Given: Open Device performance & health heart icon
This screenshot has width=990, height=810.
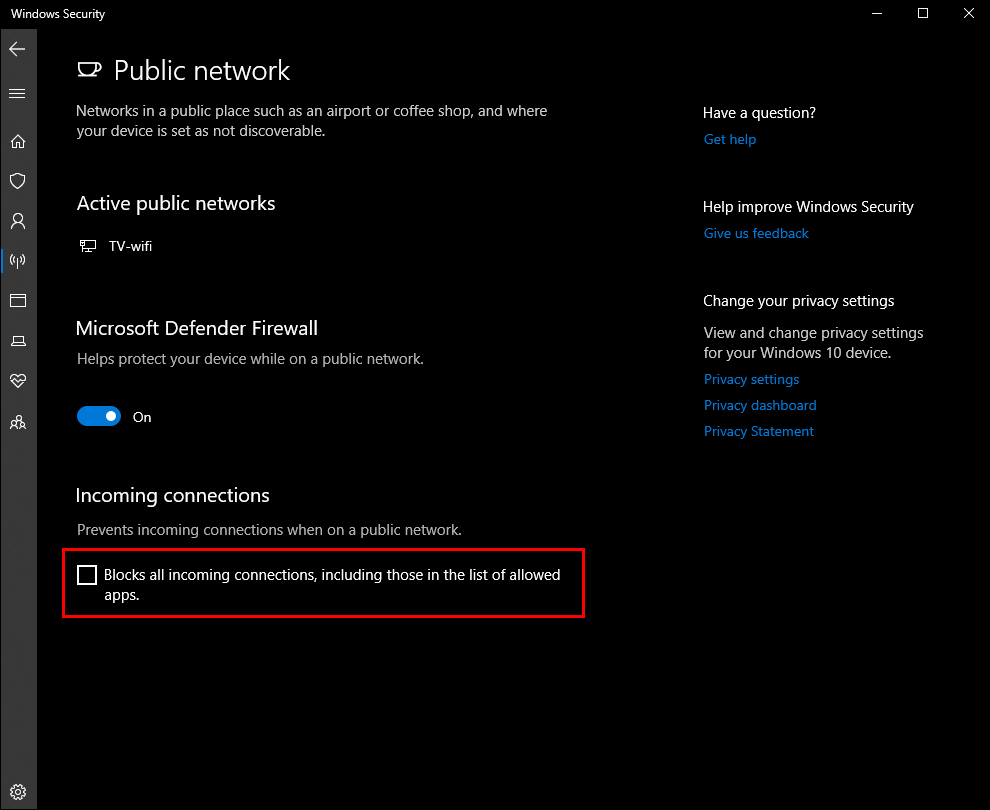Looking at the screenshot, I should (x=17, y=381).
